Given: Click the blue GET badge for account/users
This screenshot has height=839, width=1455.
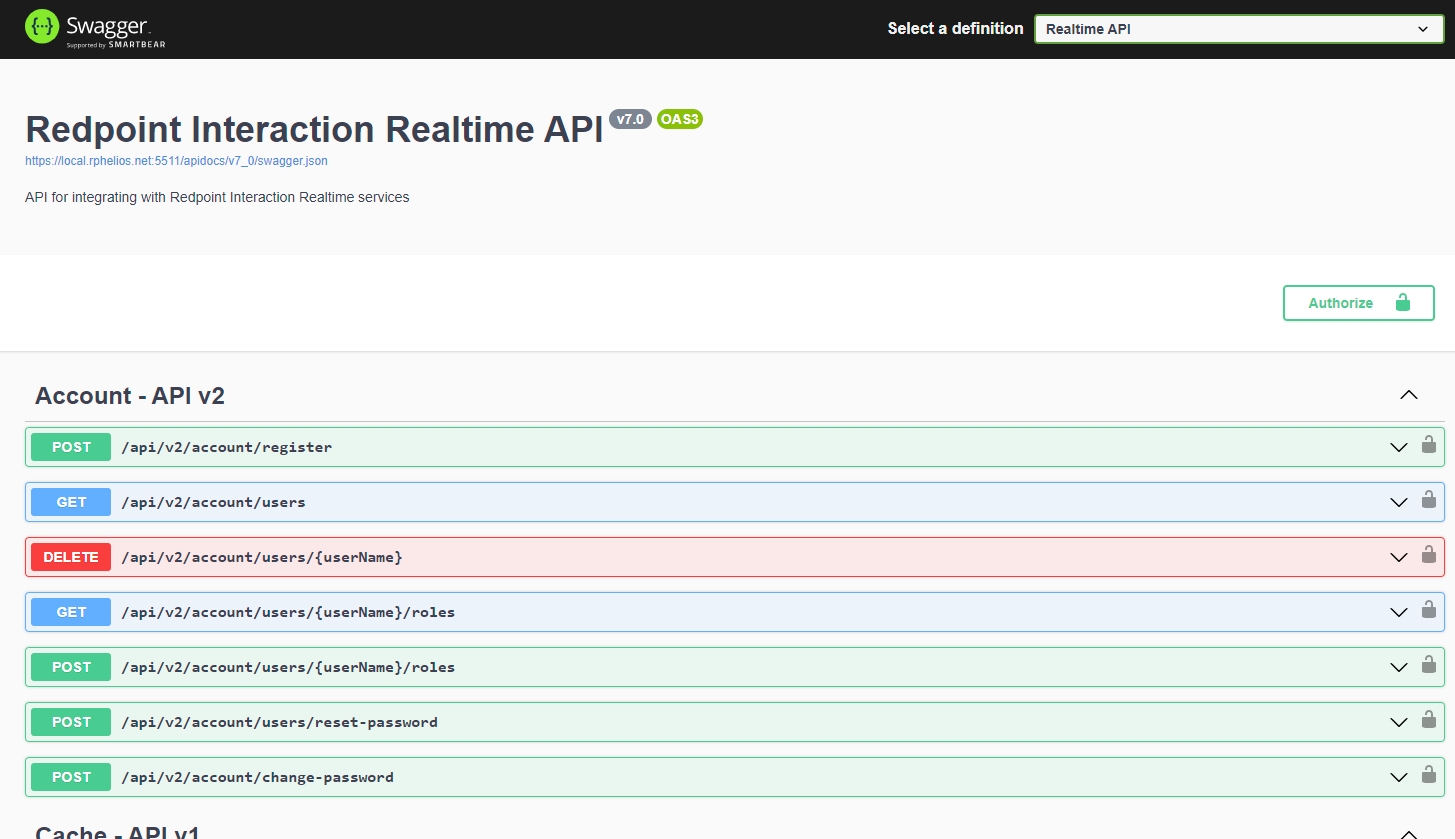Looking at the screenshot, I should [x=71, y=502].
